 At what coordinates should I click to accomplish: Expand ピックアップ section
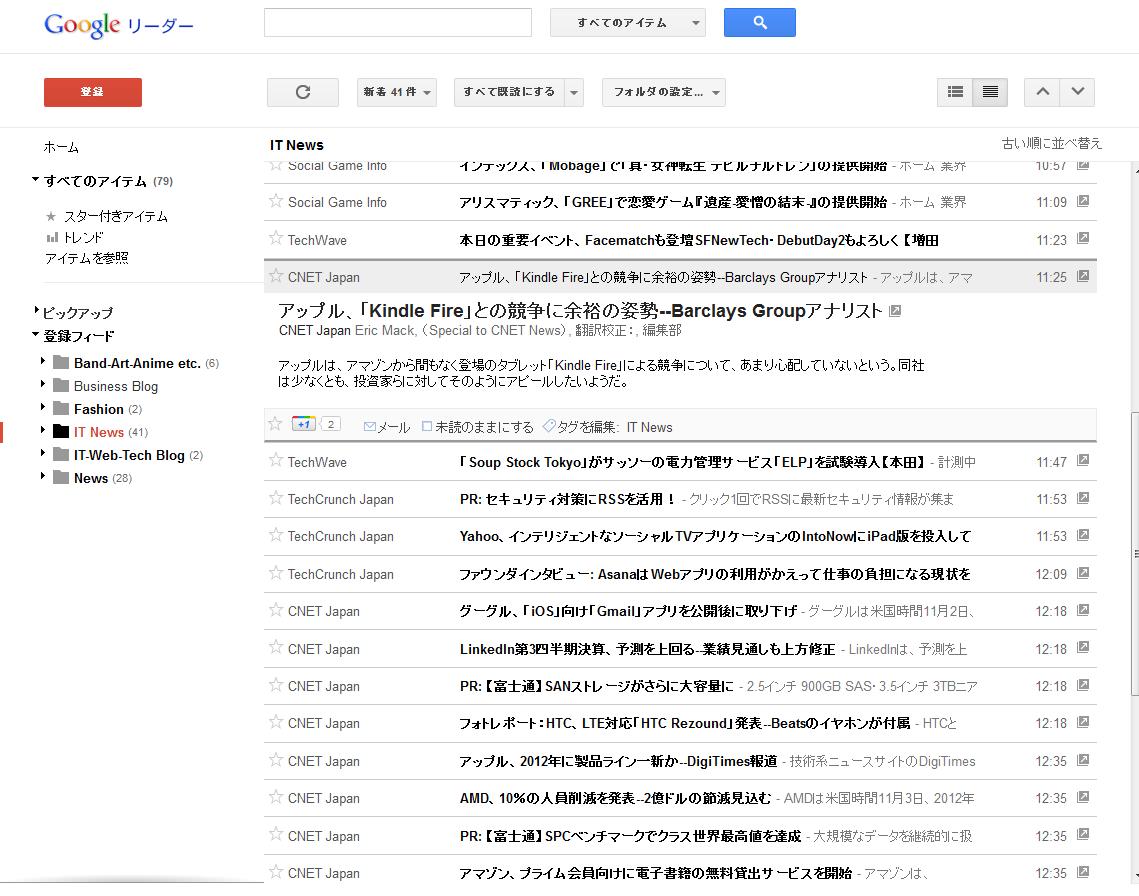tap(36, 311)
